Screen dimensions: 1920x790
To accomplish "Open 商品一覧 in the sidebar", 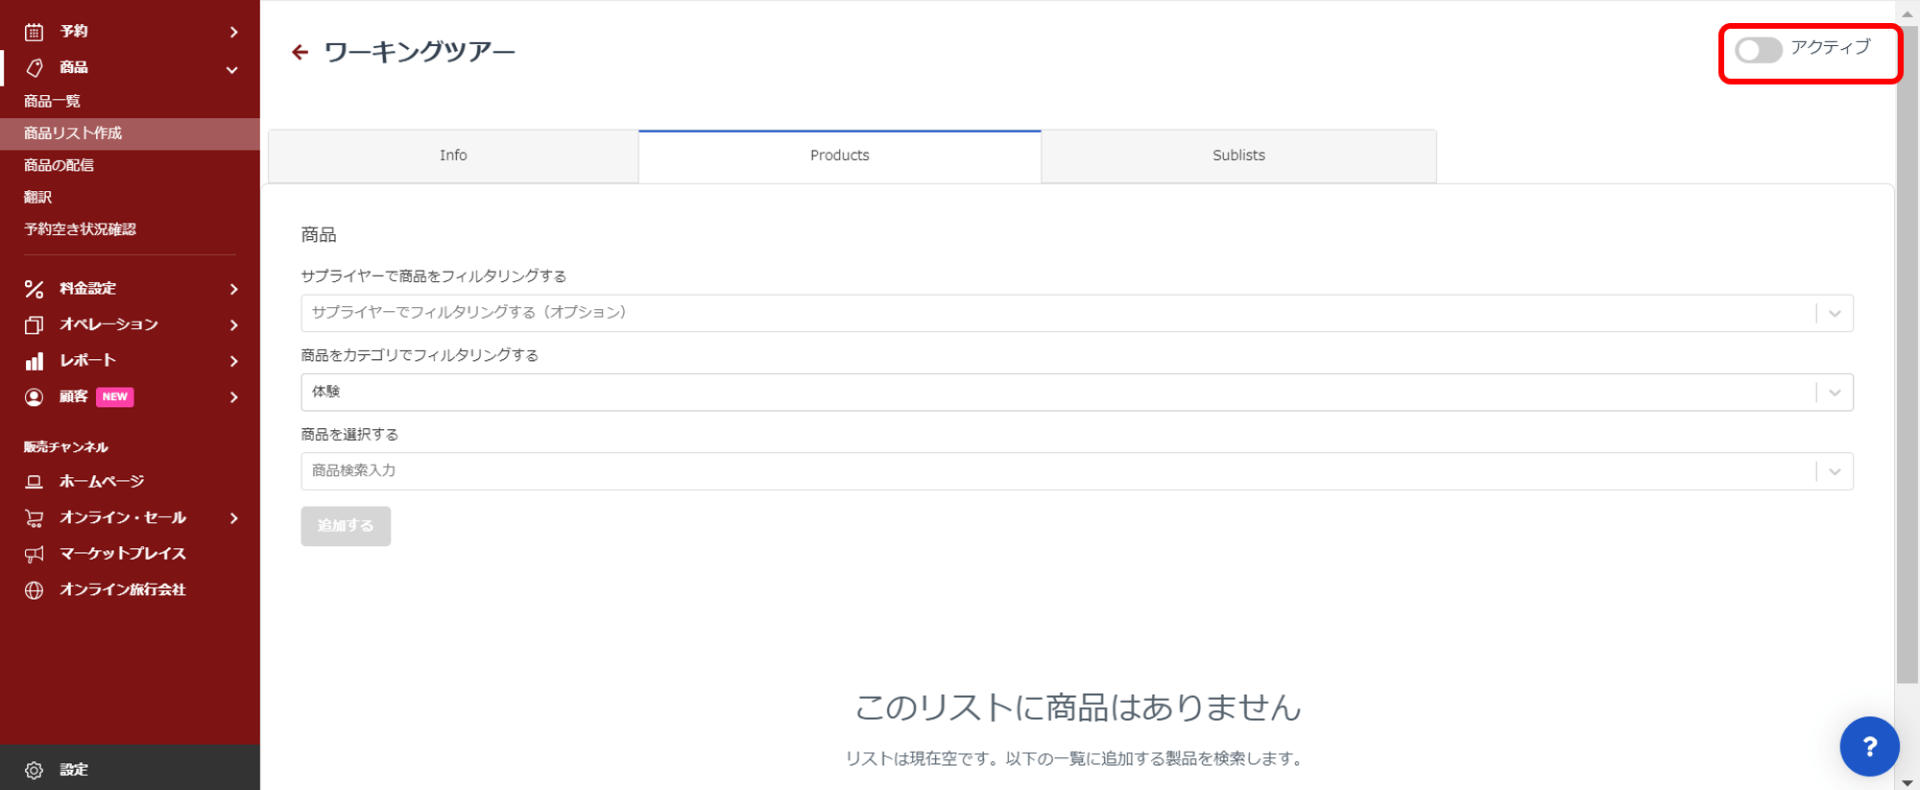I will pos(52,101).
